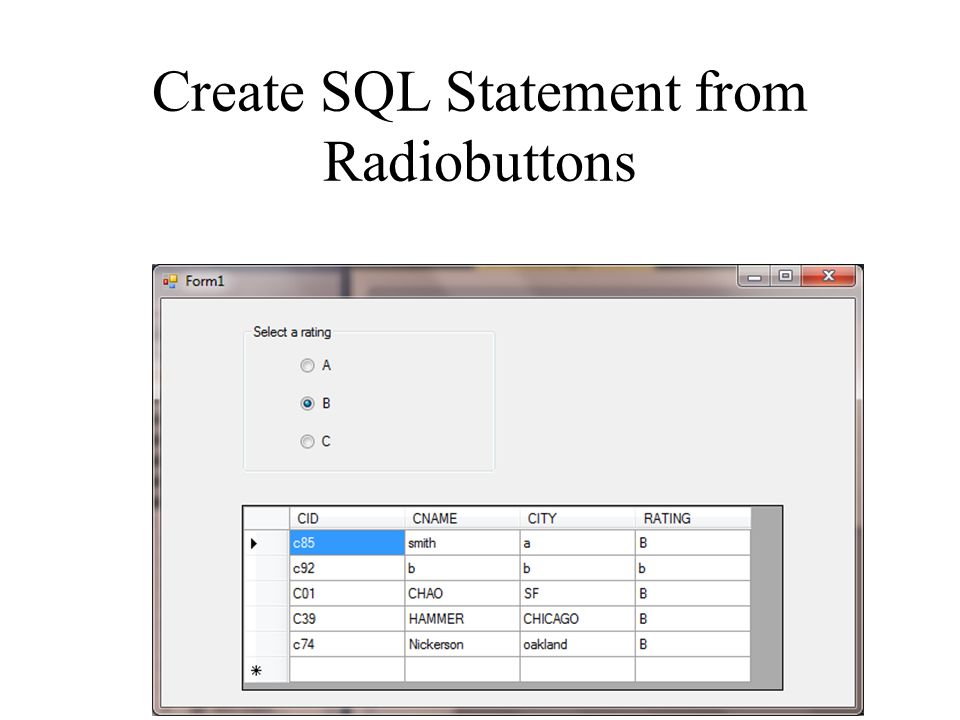Click the Form1 window icon
The image size is (960, 720).
pyautogui.click(x=170, y=281)
